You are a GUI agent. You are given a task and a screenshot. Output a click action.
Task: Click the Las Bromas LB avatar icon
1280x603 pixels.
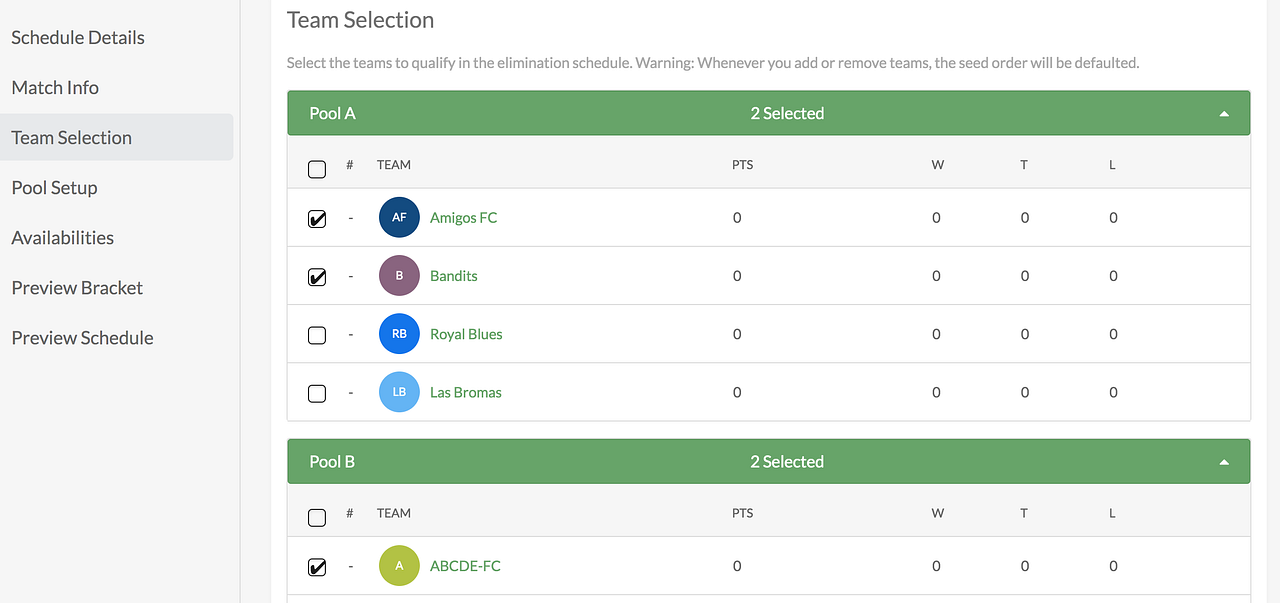click(399, 392)
